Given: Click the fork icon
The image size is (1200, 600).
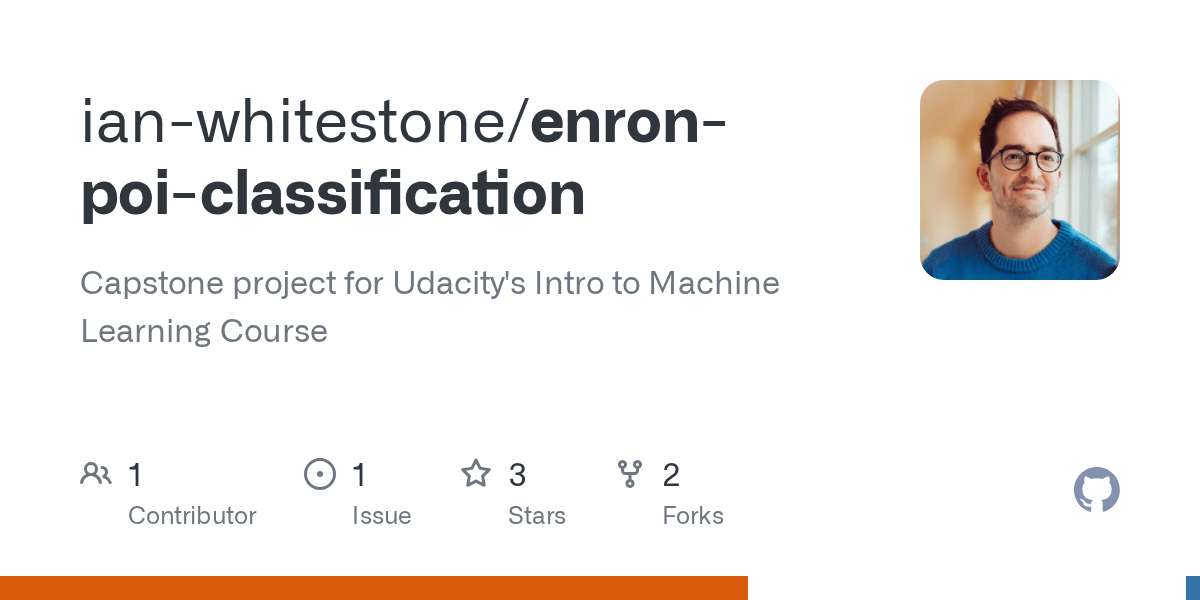Looking at the screenshot, I should (x=630, y=474).
